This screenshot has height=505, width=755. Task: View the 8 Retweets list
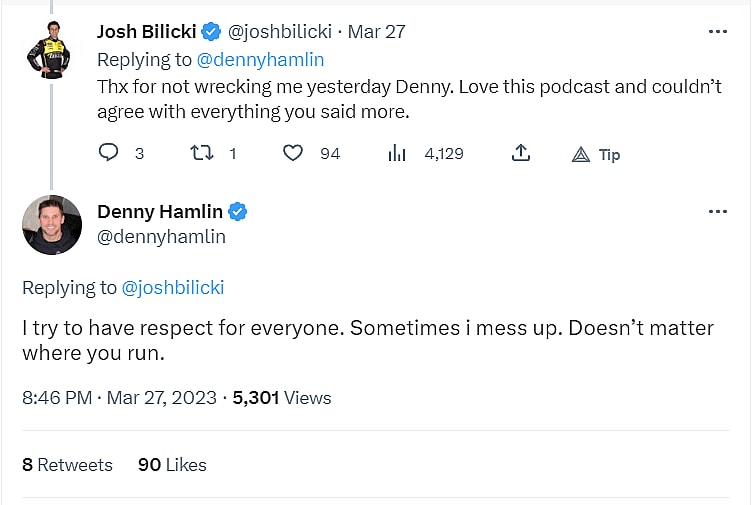(x=67, y=465)
